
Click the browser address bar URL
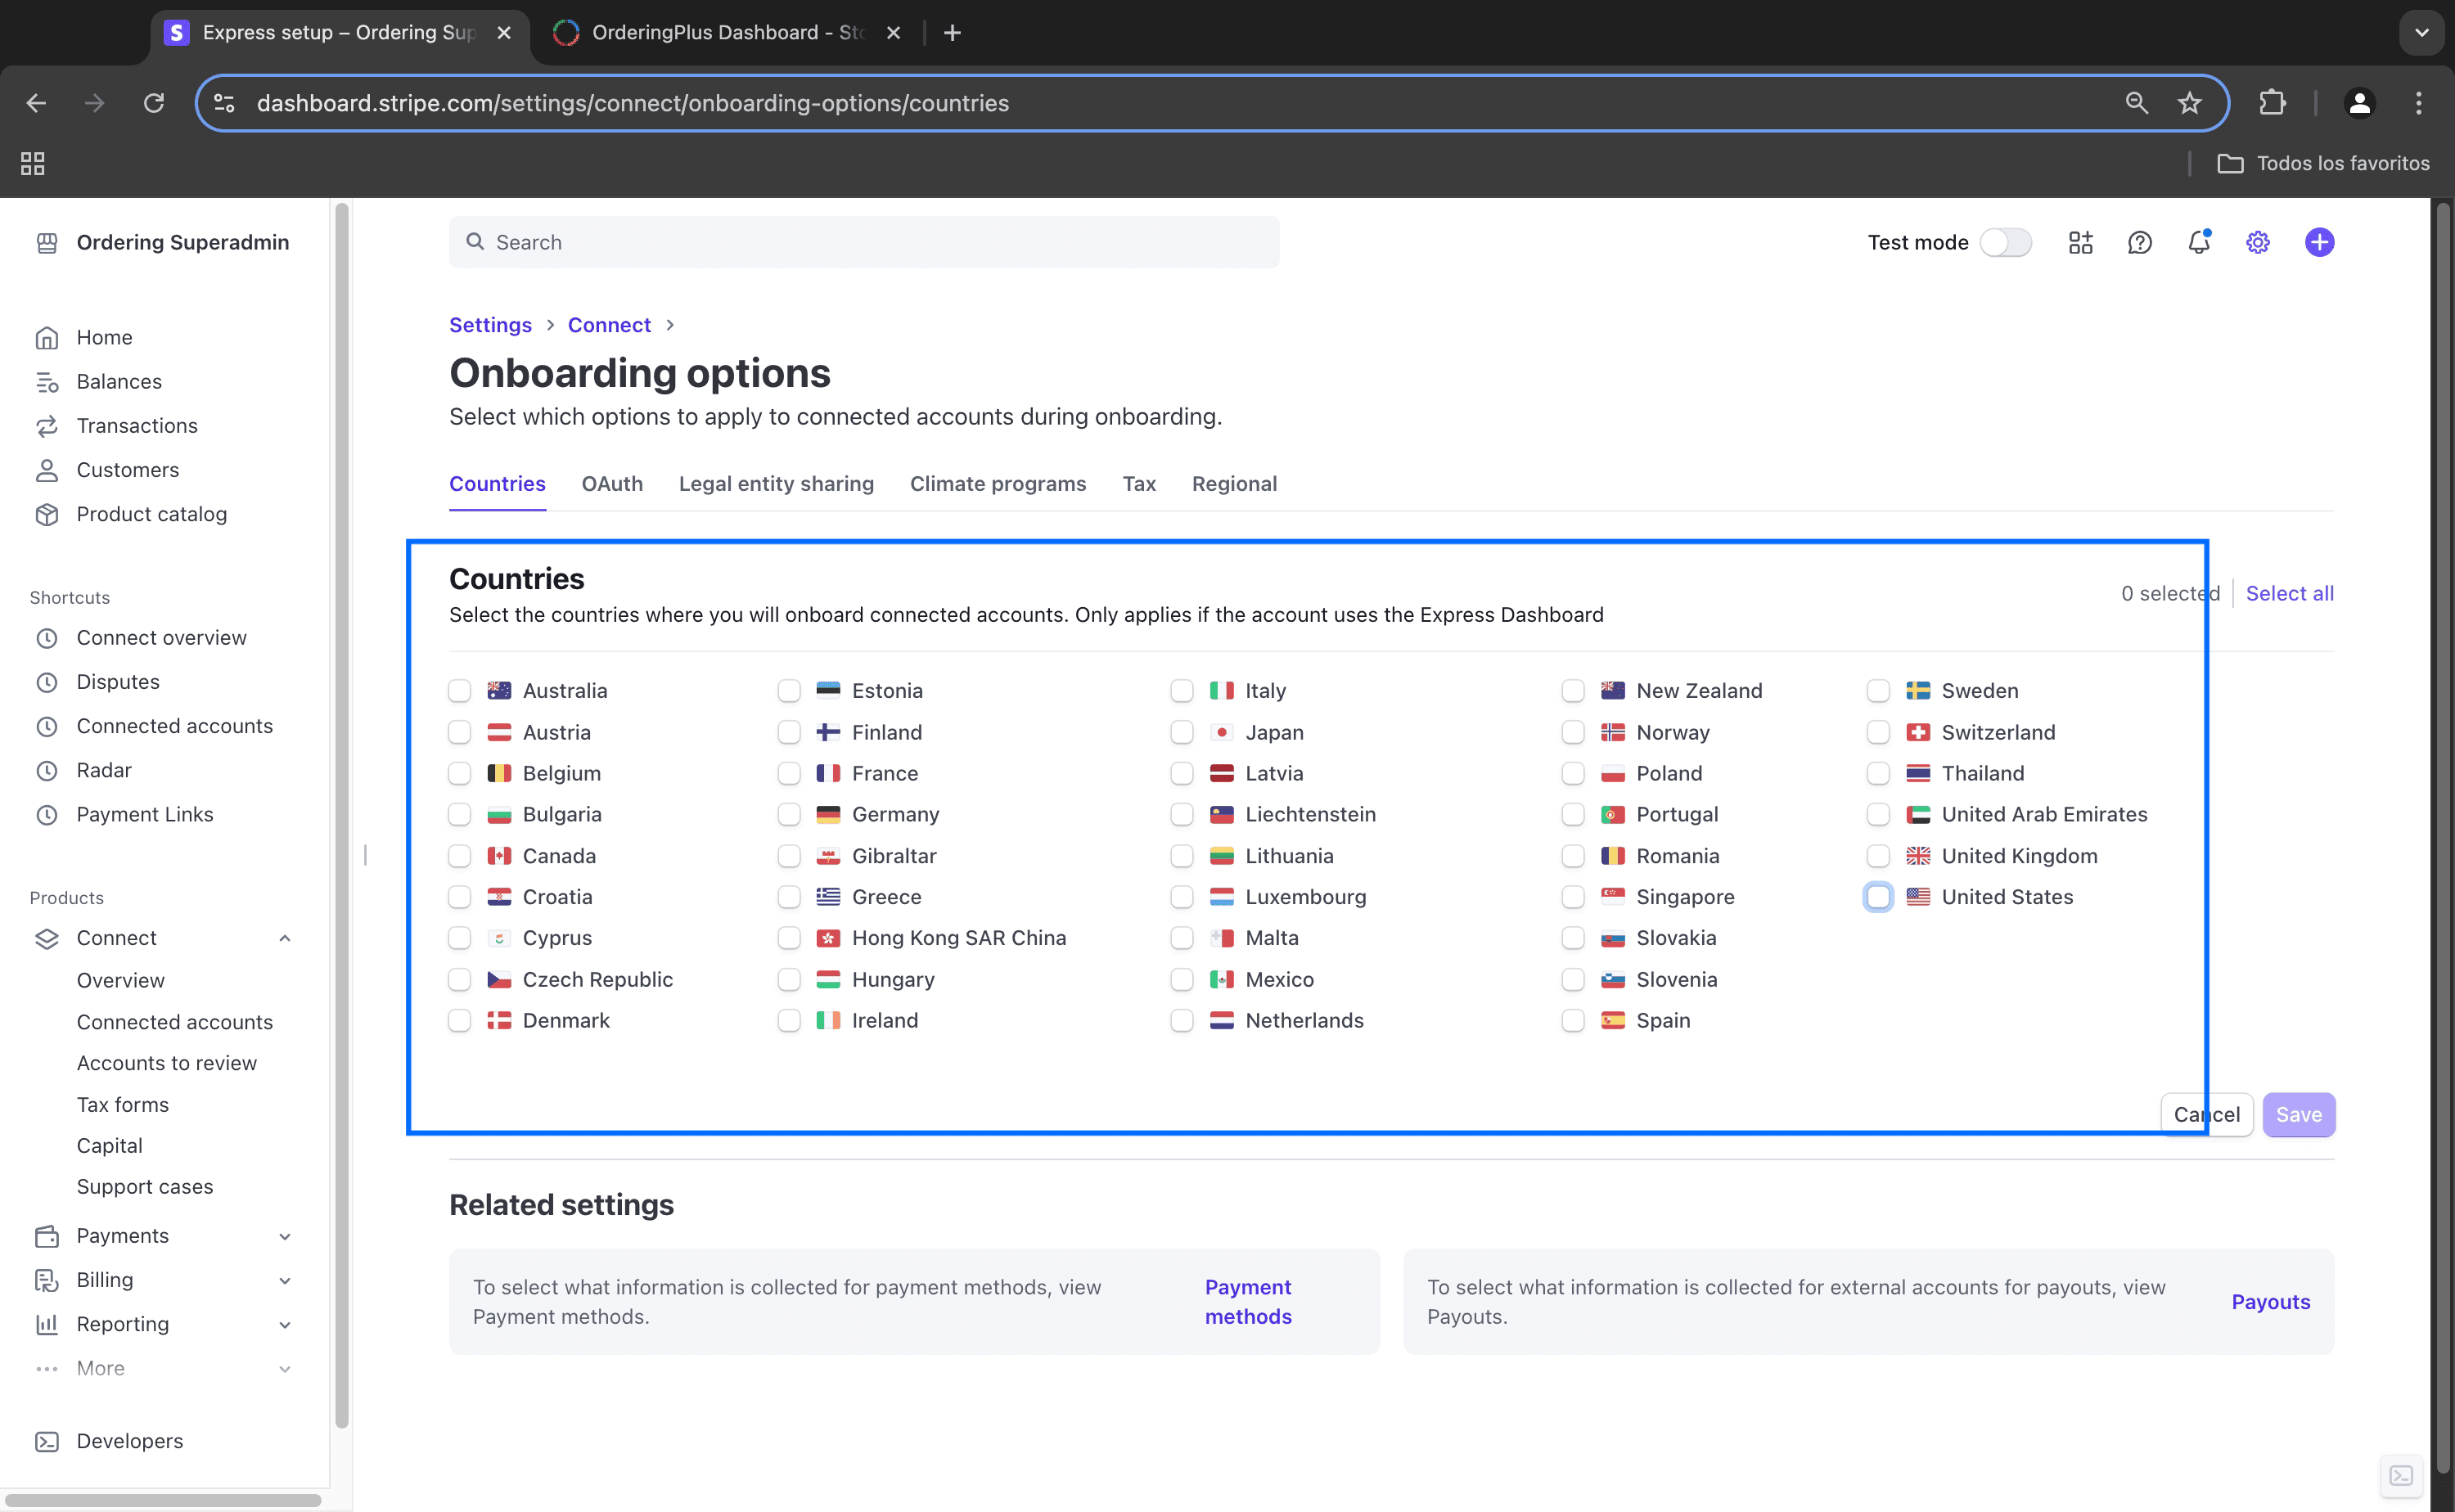633,103
